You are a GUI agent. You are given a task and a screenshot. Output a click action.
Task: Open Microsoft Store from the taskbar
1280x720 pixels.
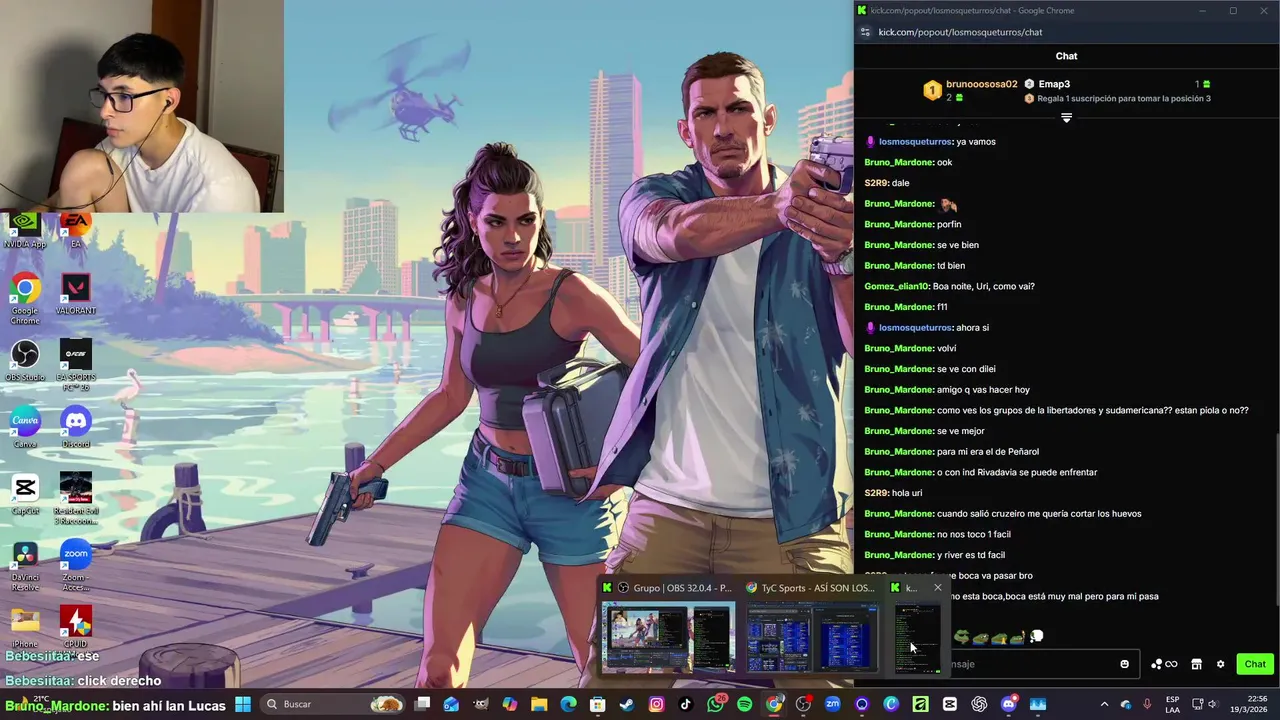coord(597,704)
